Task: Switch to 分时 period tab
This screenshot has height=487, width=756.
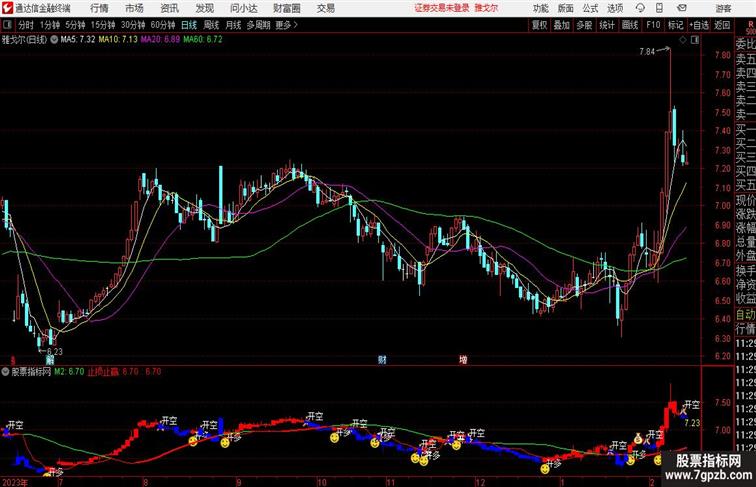Action: (26, 25)
